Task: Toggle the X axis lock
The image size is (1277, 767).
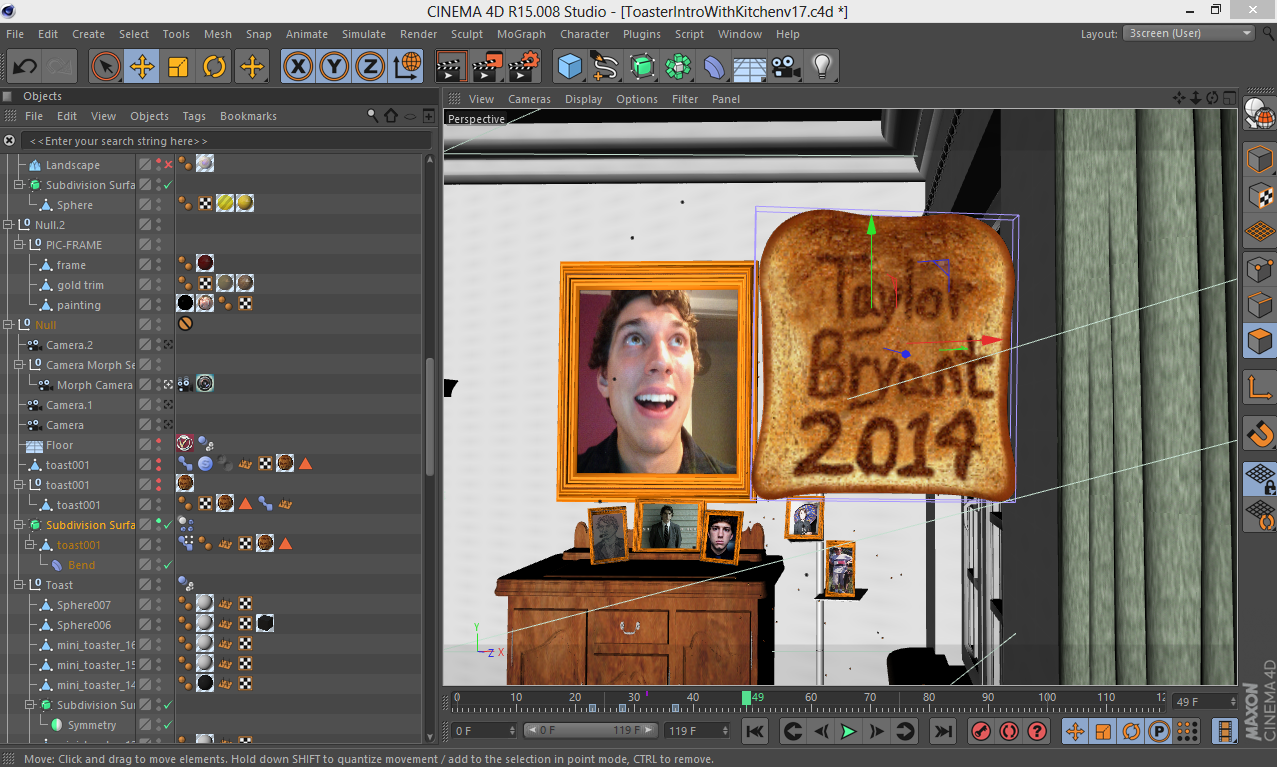Action: coord(298,67)
